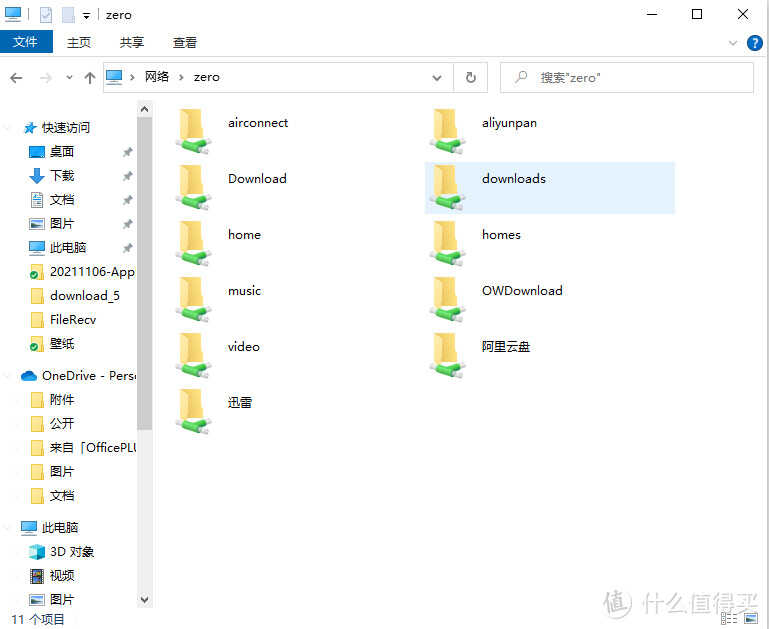Customize Quick Access Toolbar dropdown arrow
The width and height of the screenshot is (769, 629).
[x=86, y=16]
